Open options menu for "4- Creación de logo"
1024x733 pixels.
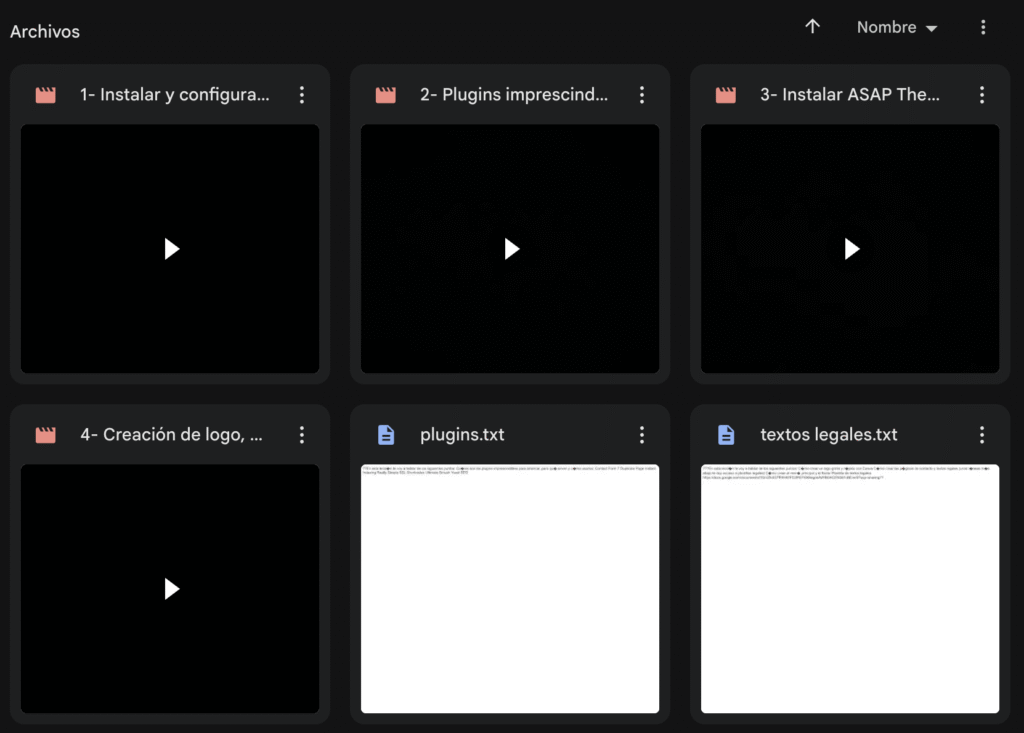click(302, 435)
